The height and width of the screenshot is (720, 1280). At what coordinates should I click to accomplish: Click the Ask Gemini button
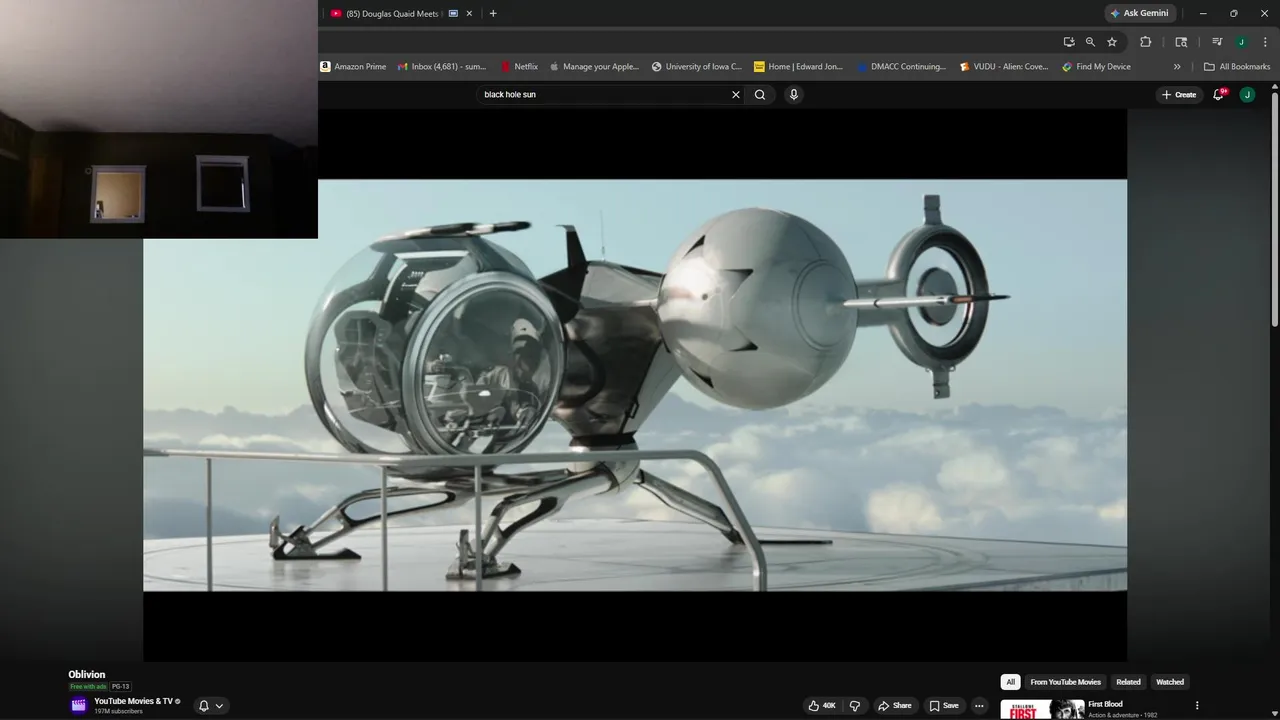pyautogui.click(x=1139, y=13)
